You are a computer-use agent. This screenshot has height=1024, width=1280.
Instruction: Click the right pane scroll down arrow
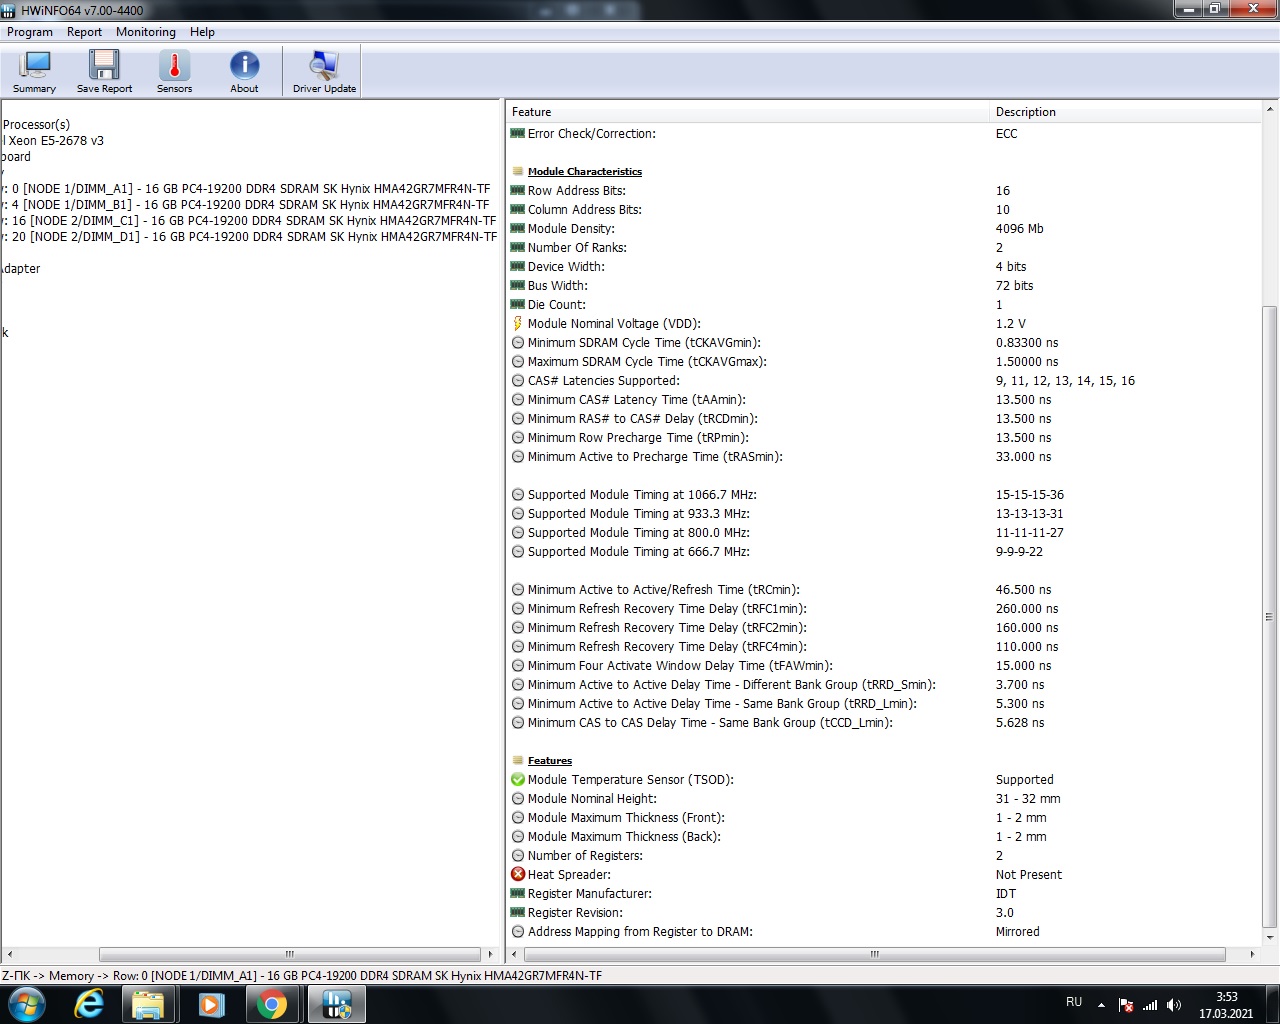[1270, 938]
